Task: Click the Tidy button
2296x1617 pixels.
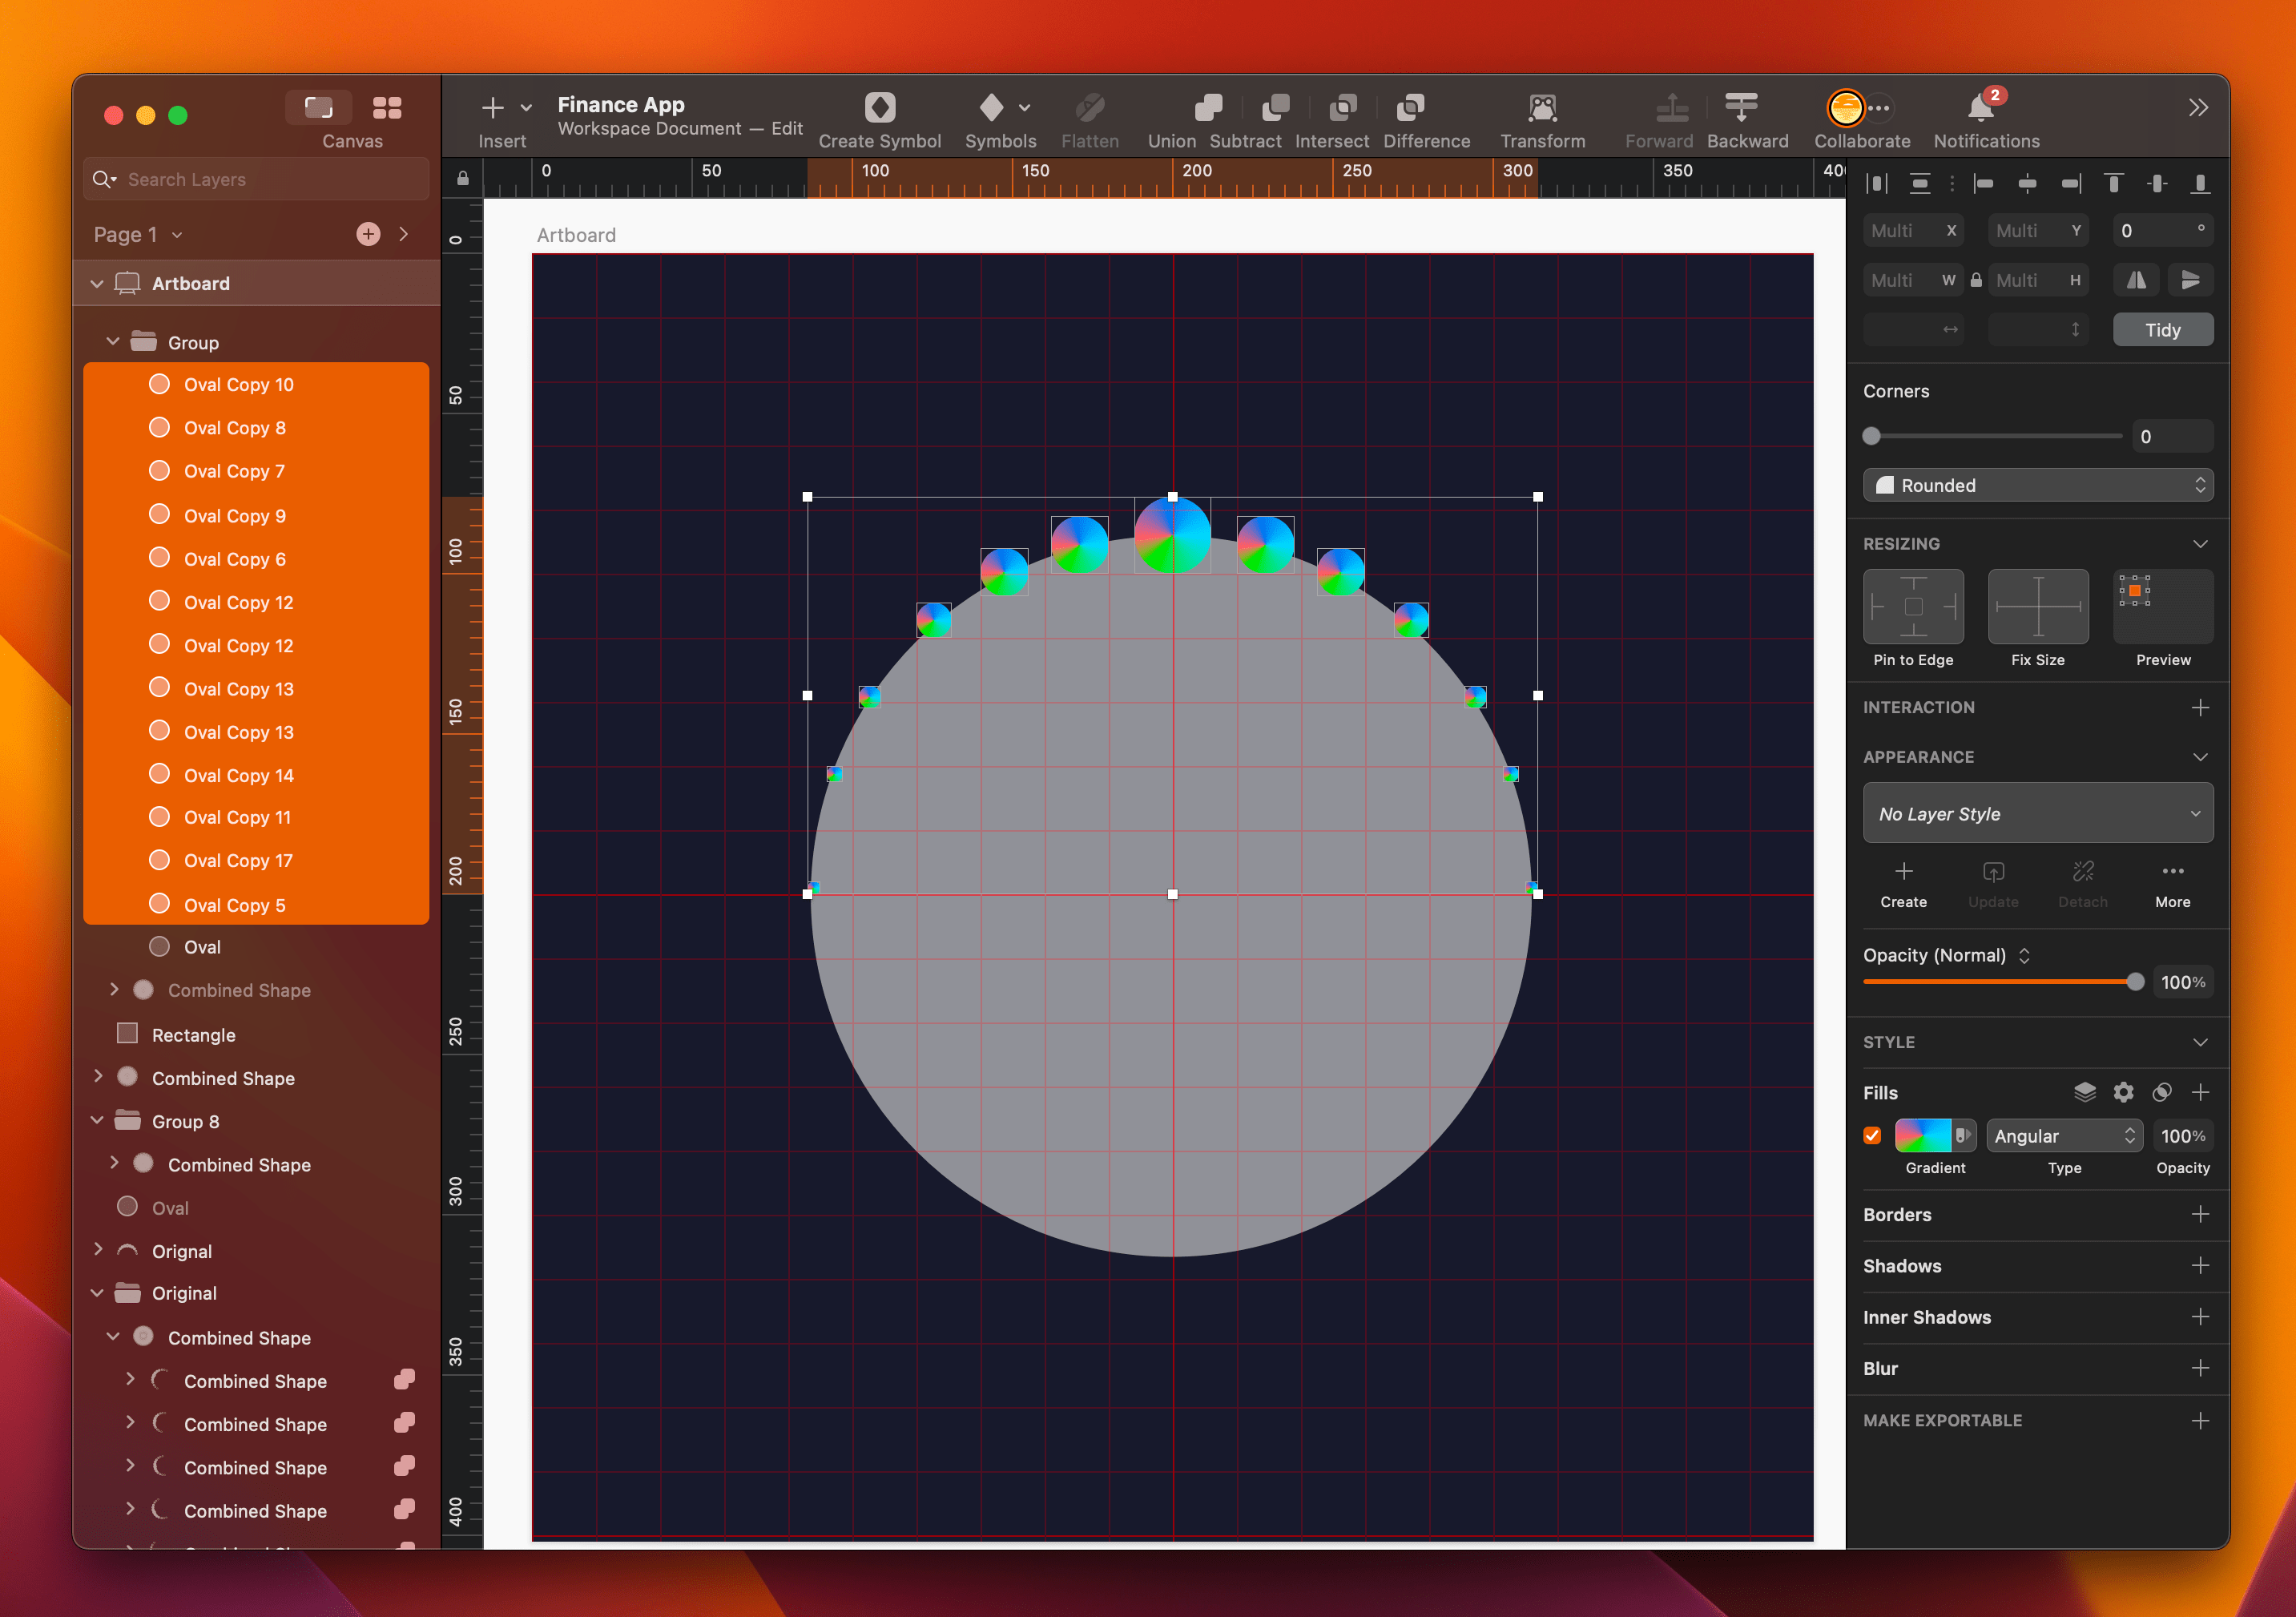Action: [x=2162, y=329]
